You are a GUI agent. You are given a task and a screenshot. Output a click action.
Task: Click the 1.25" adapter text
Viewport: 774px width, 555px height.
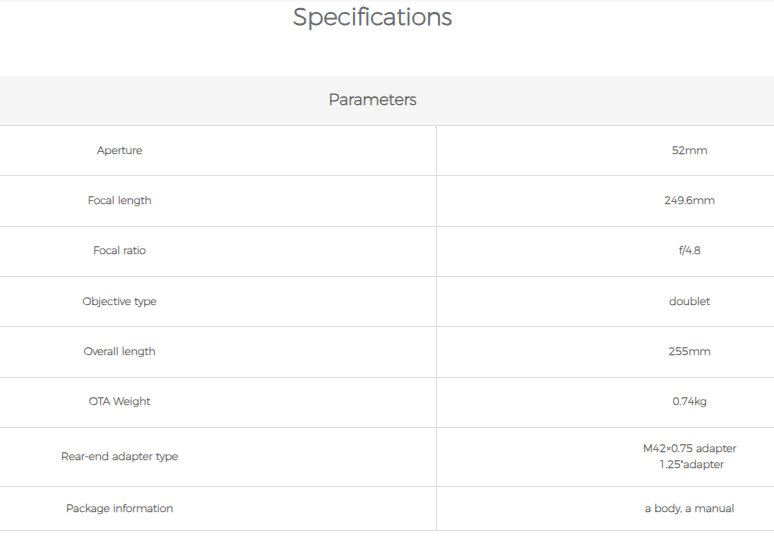(x=691, y=464)
